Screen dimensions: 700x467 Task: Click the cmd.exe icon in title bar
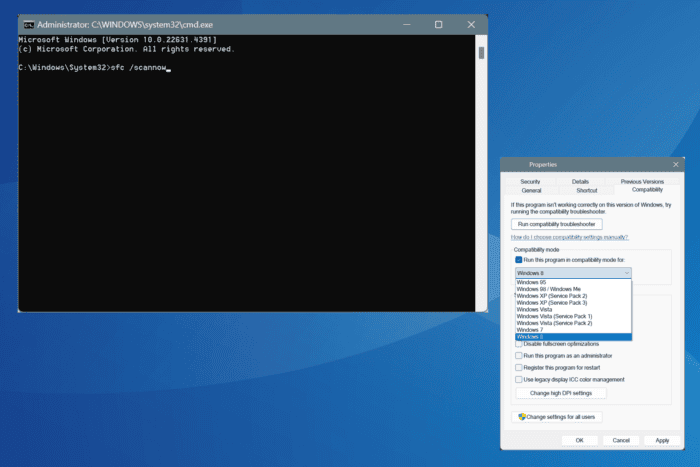click(x=28, y=24)
